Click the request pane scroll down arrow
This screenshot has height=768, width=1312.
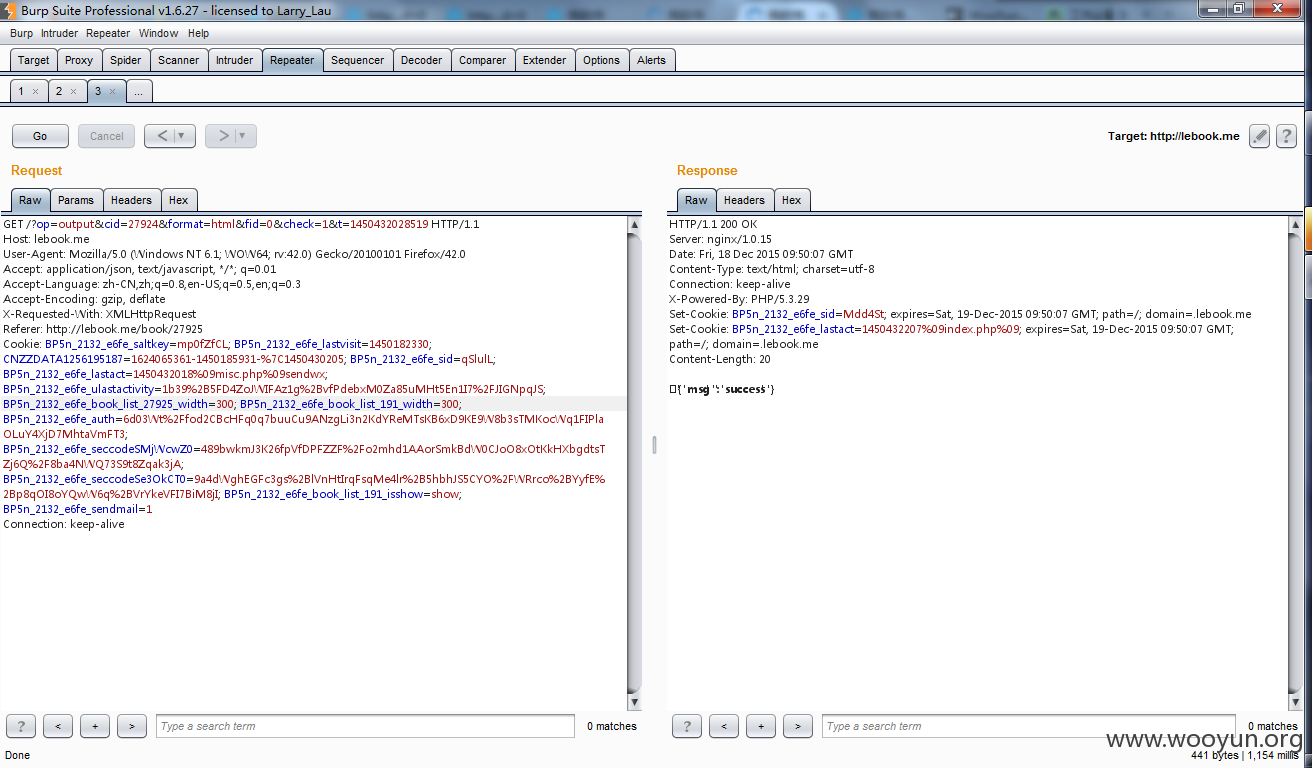(634, 701)
